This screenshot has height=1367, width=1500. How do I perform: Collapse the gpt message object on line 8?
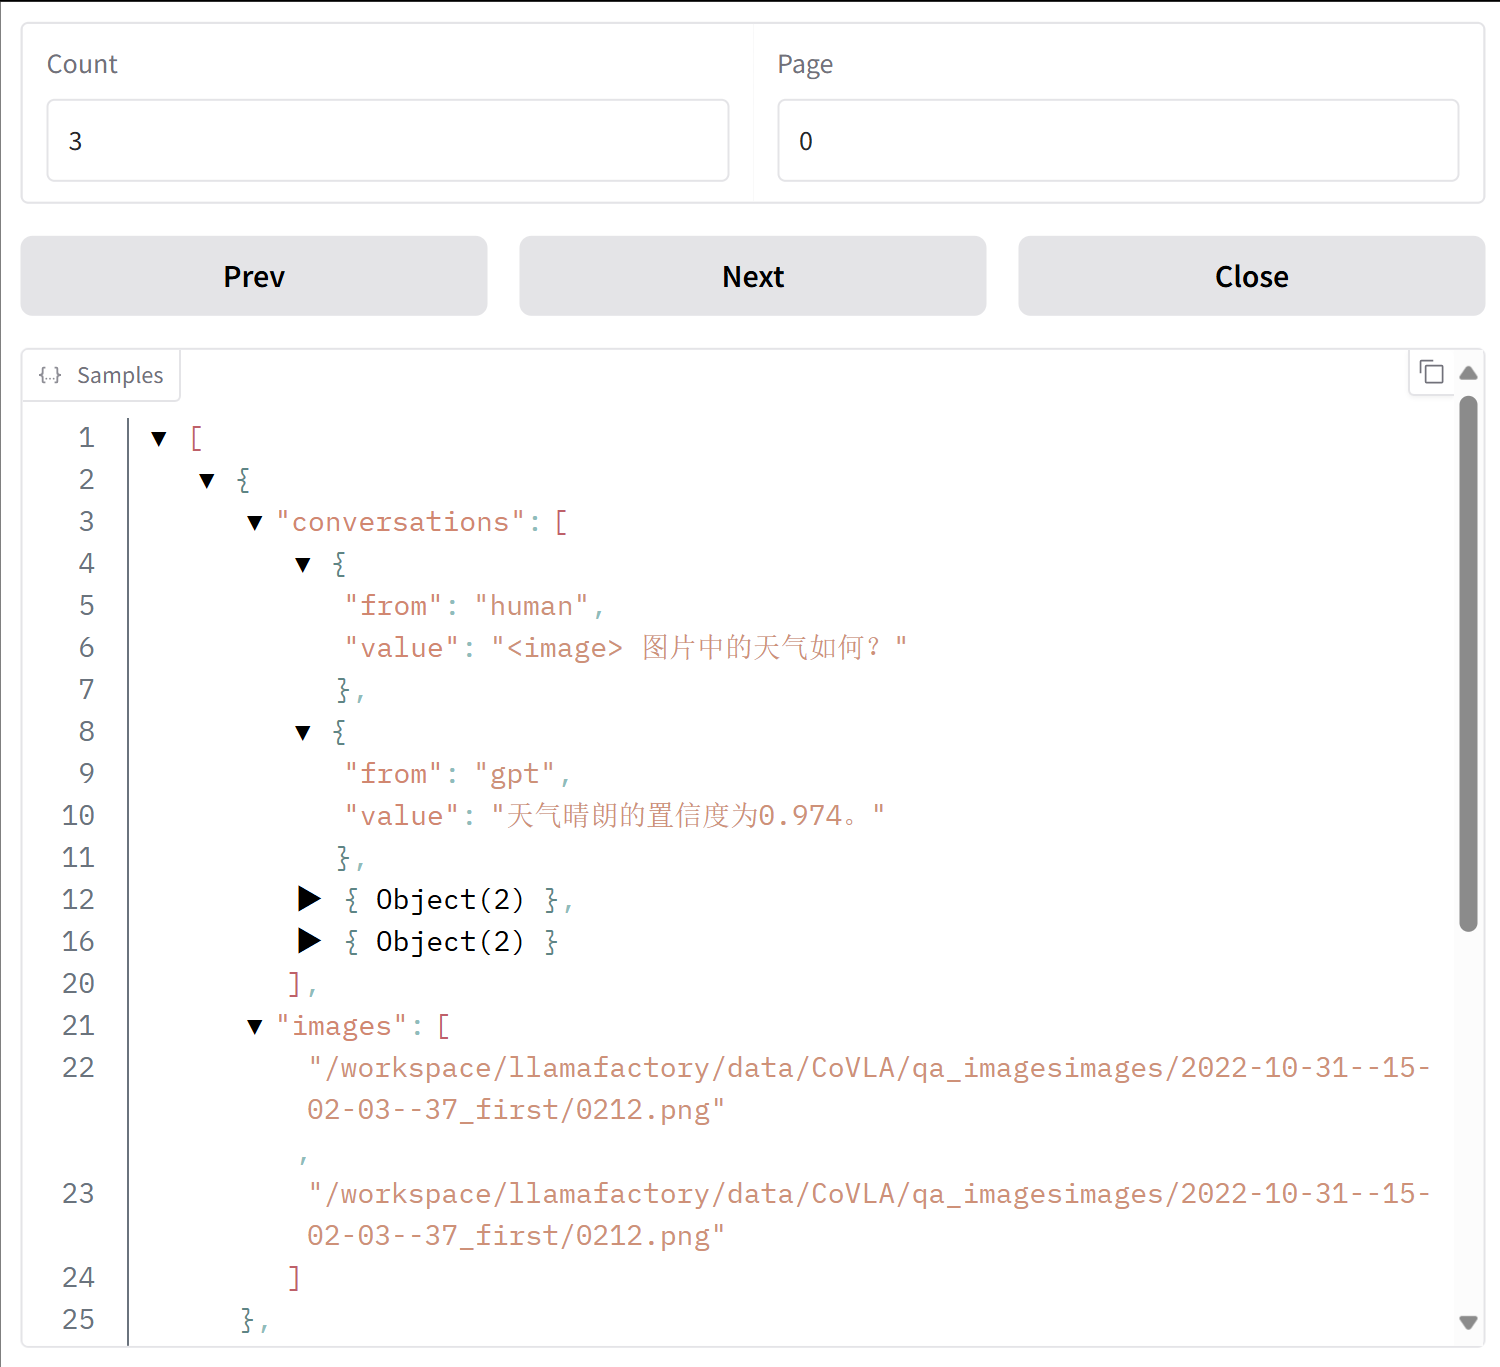[303, 733]
